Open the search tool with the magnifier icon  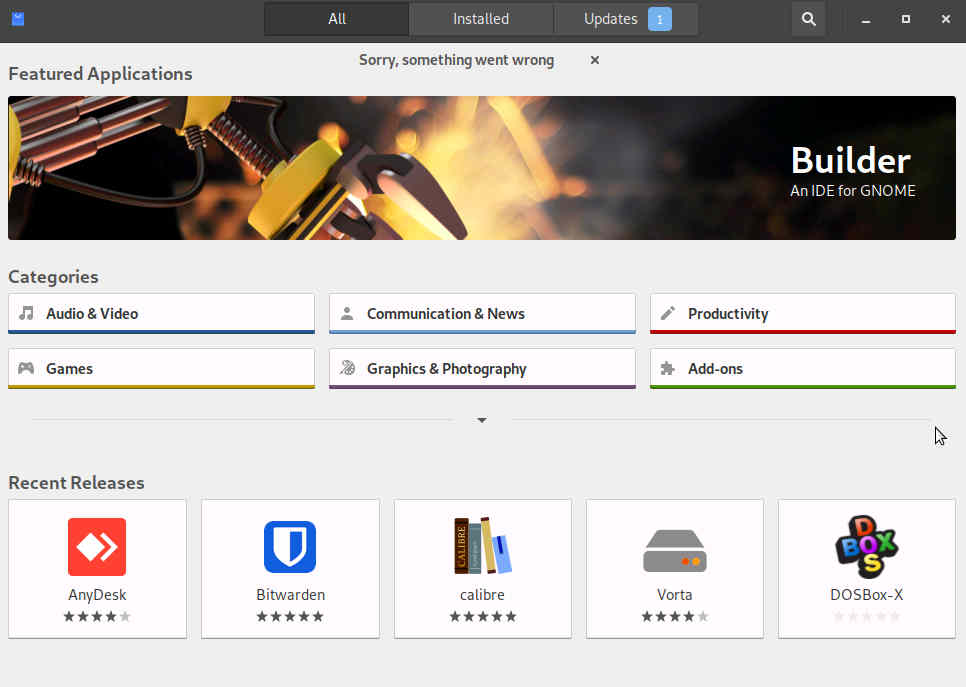coord(808,19)
